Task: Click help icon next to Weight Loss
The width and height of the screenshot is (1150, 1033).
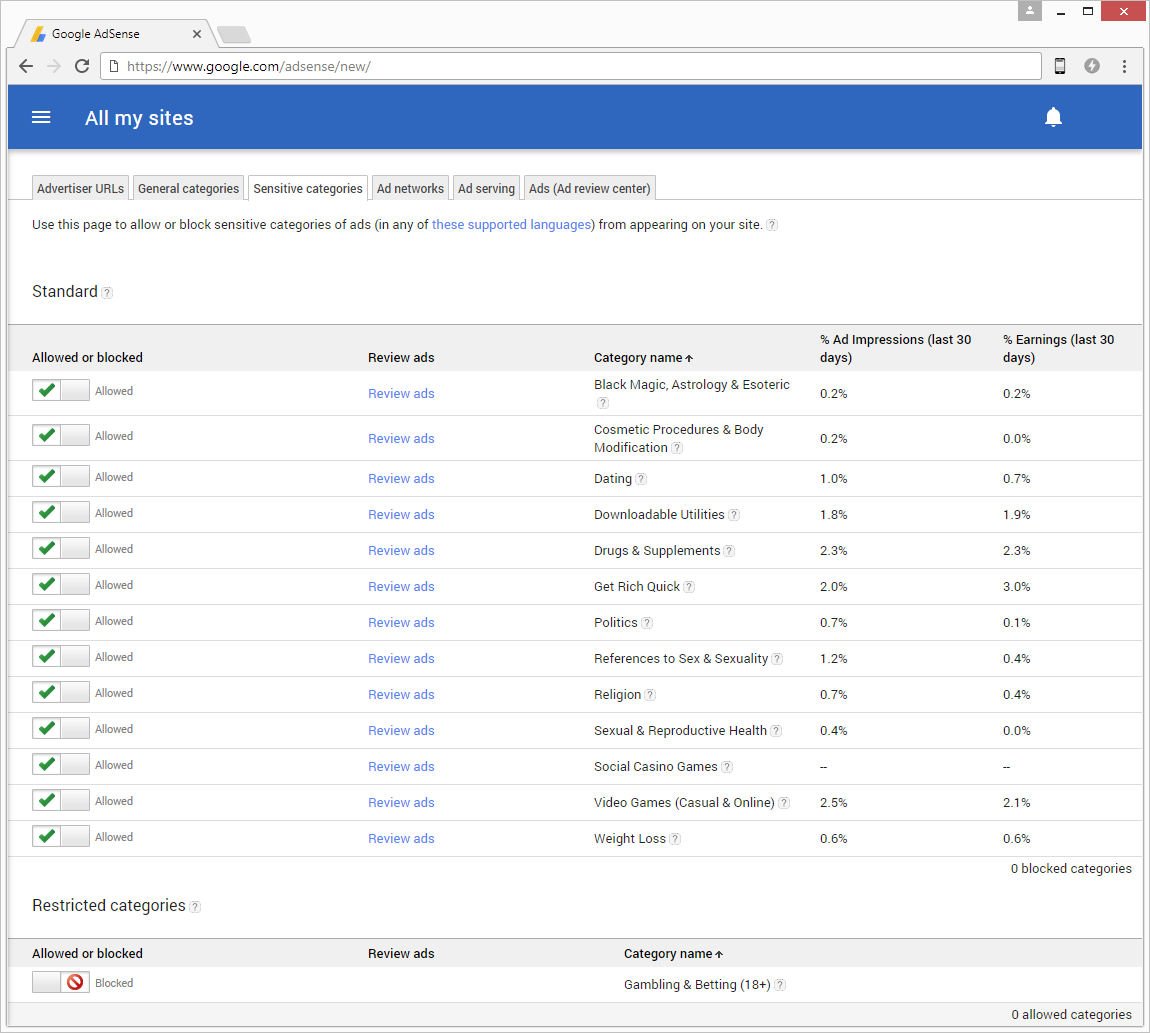Action: coord(675,839)
